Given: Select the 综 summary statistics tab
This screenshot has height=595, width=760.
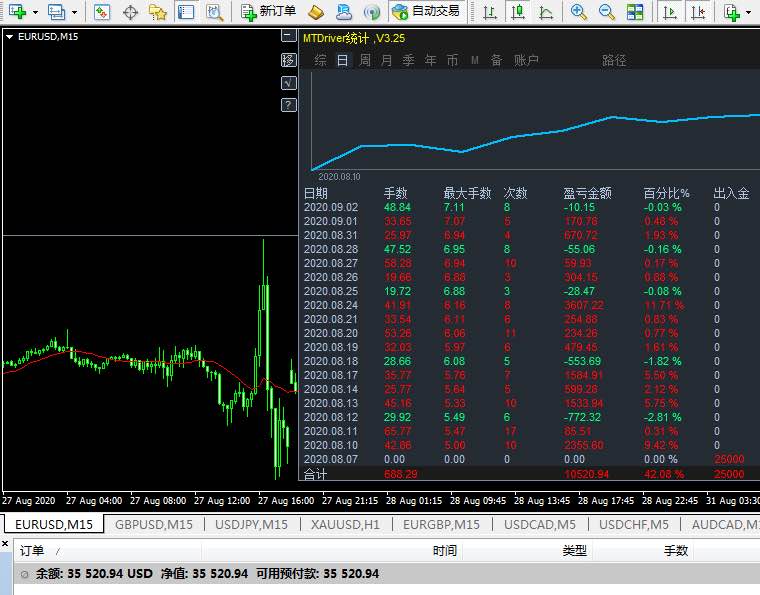Looking at the screenshot, I should point(320,60).
